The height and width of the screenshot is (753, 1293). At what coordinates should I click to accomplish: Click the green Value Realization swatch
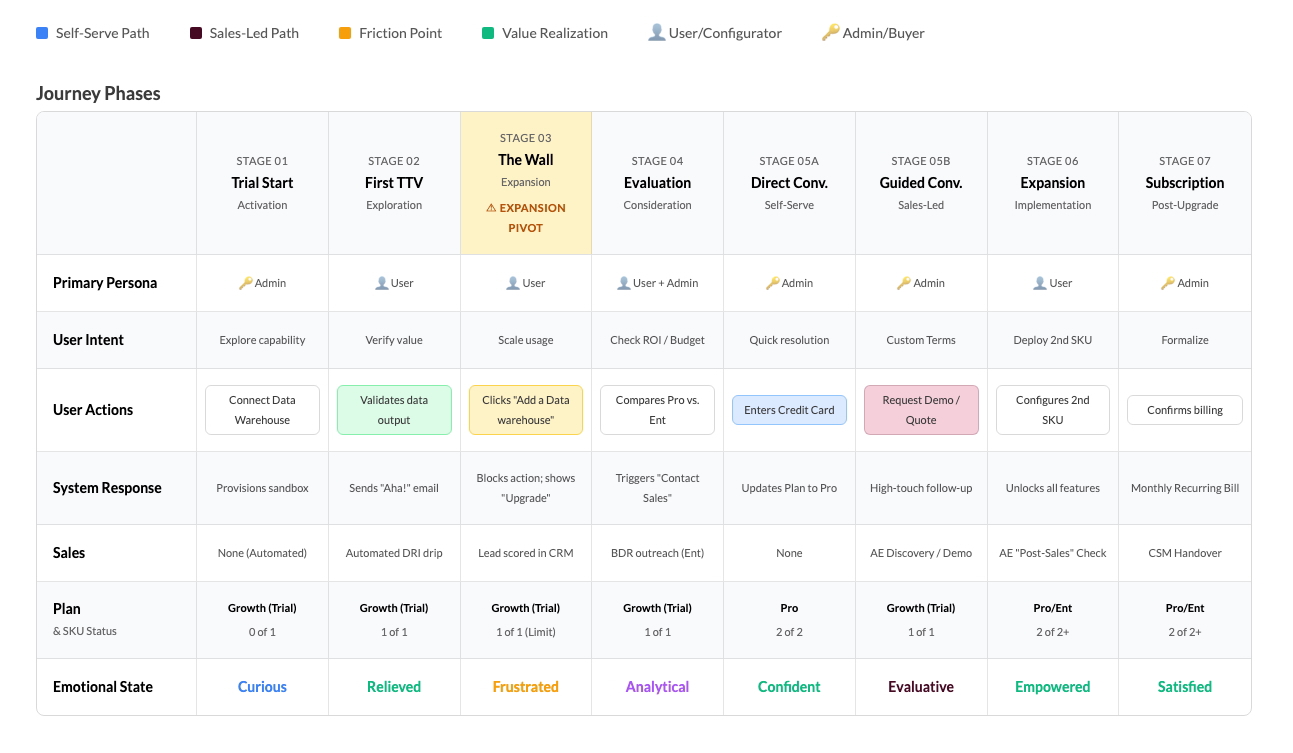point(488,33)
